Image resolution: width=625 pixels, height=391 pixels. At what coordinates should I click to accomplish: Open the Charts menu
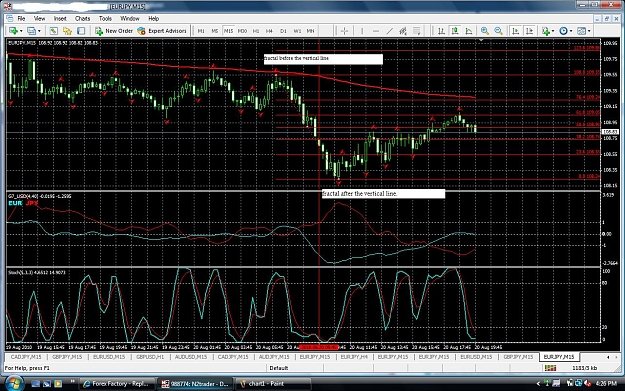pyautogui.click(x=83, y=18)
